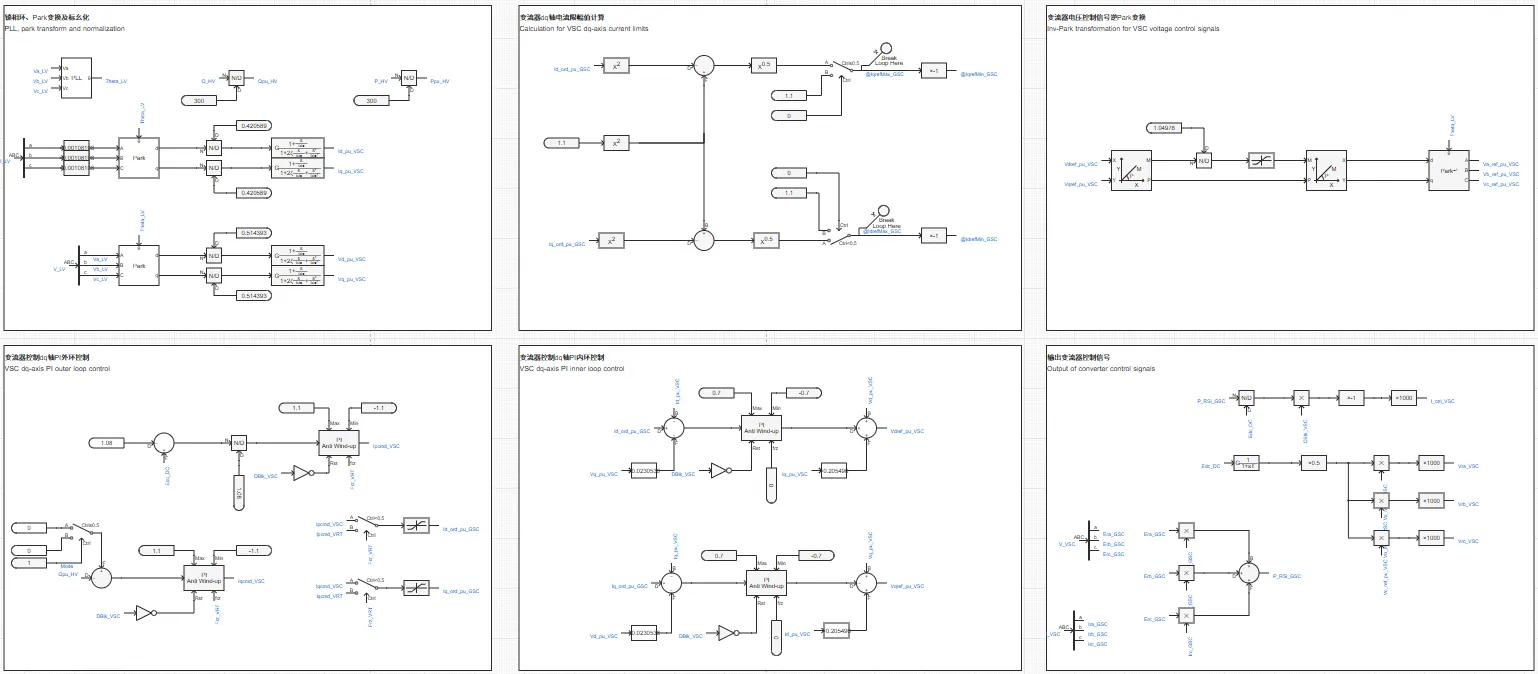This screenshot has height=674, width=1538.
Task: Click the Theta_LV output label of PLL
Action: [117, 81]
